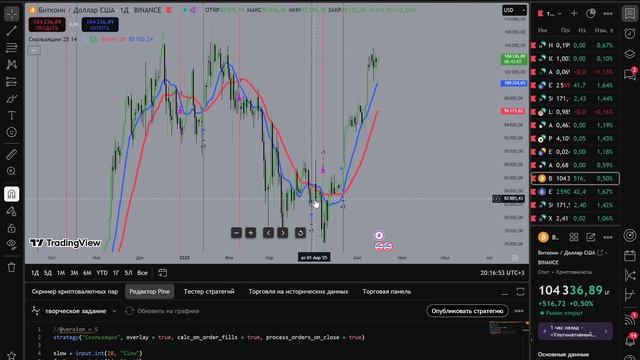640x360 pixels.
Task: Zoom in chart with plus button
Action: [x=251, y=233]
